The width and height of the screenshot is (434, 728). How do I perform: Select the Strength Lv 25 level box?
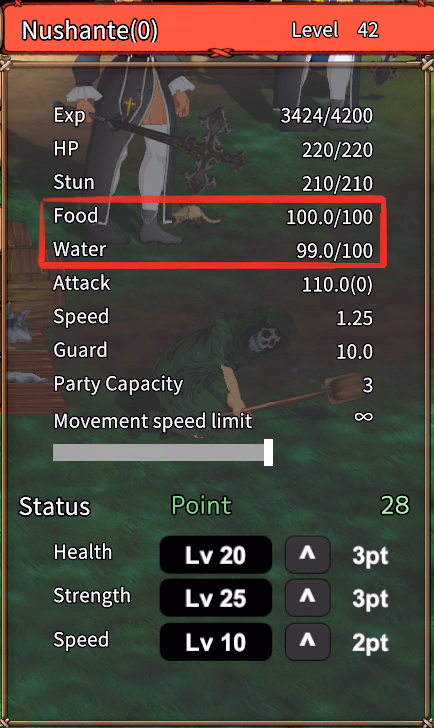[x=216, y=598]
